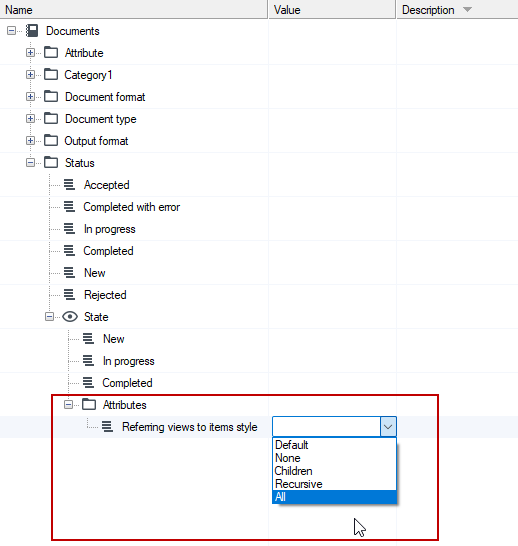
Task: Select the Output format label
Action: point(96,141)
